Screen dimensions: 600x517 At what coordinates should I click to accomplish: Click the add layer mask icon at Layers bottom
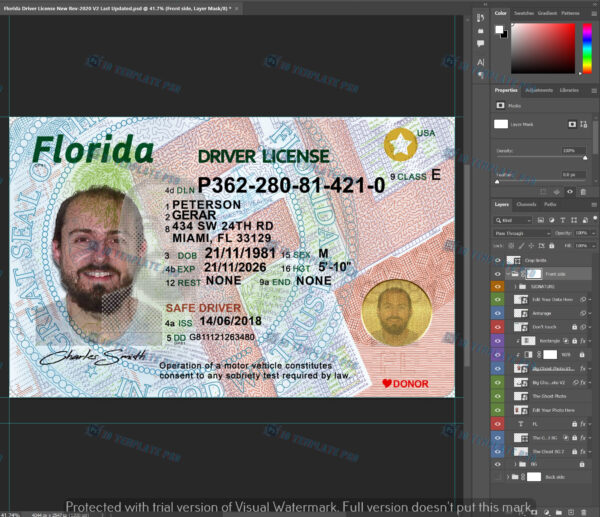tap(535, 512)
